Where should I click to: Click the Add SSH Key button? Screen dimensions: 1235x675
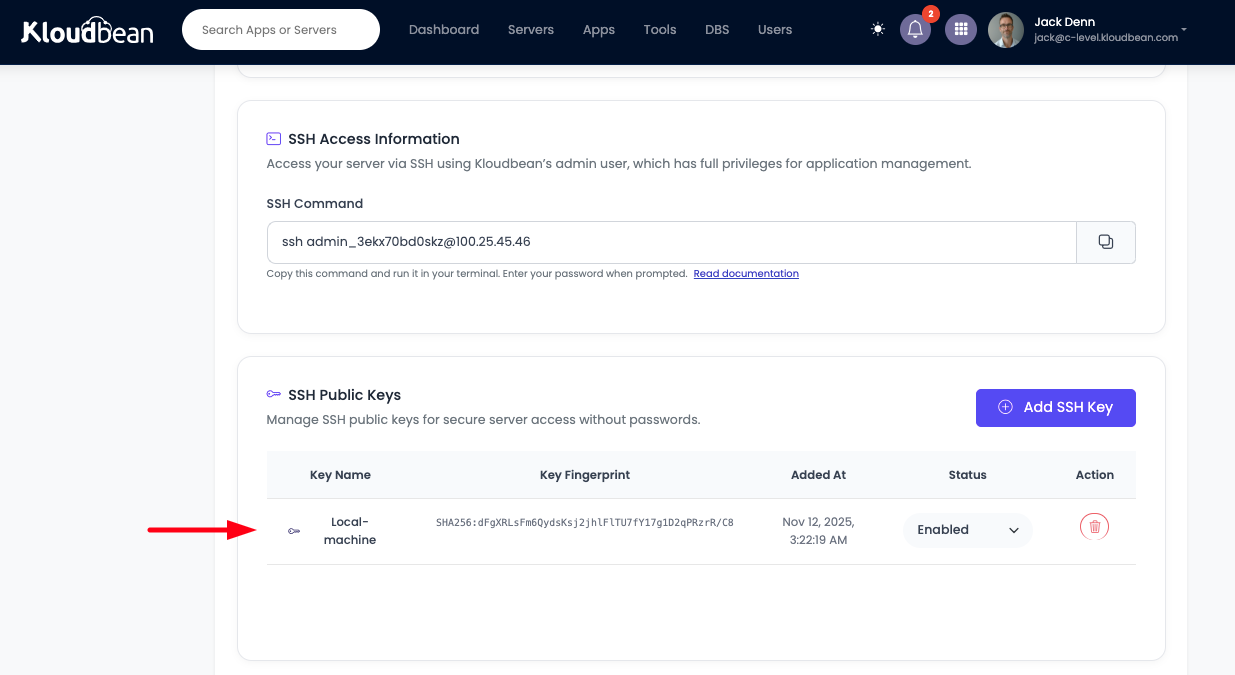point(1055,407)
